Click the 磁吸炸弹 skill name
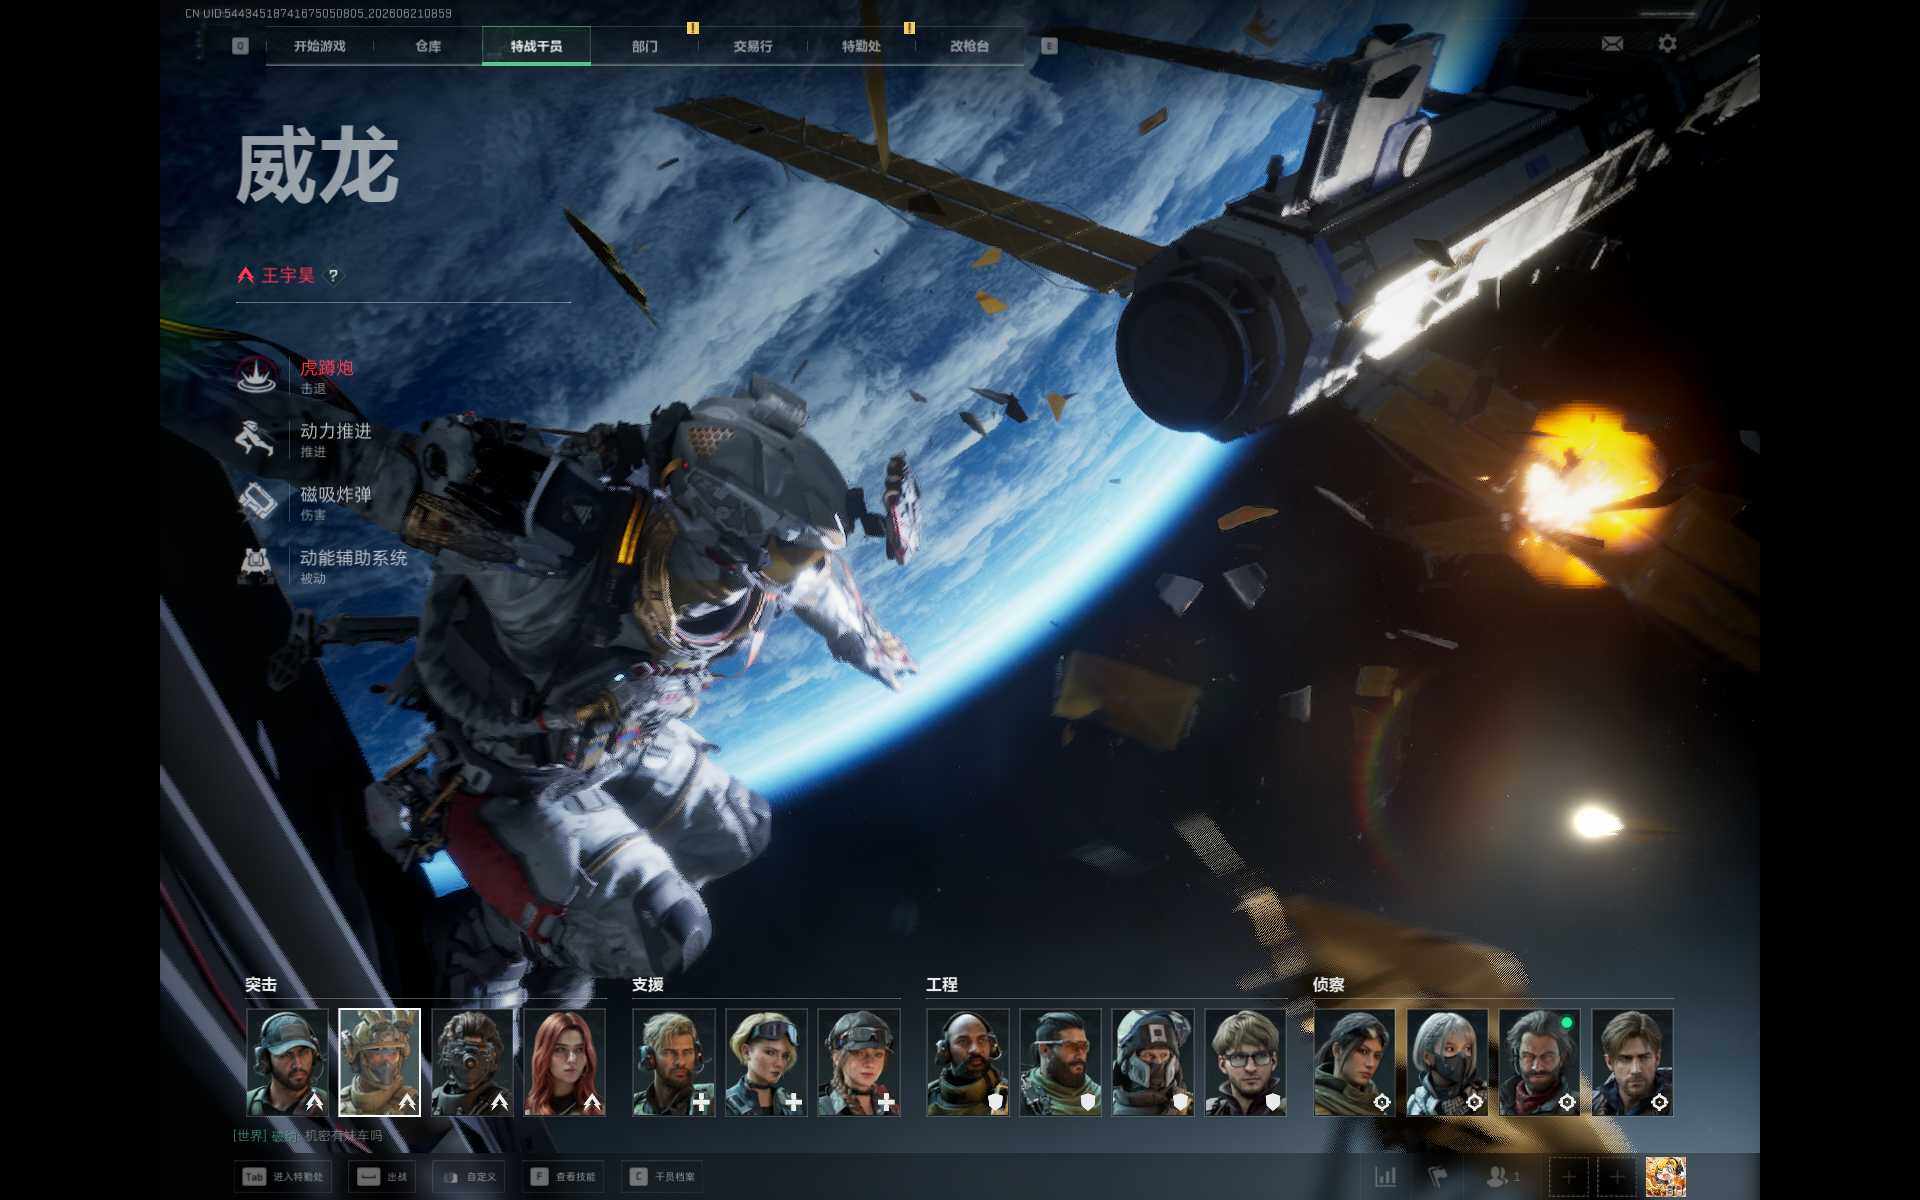1920x1200 pixels. point(336,494)
